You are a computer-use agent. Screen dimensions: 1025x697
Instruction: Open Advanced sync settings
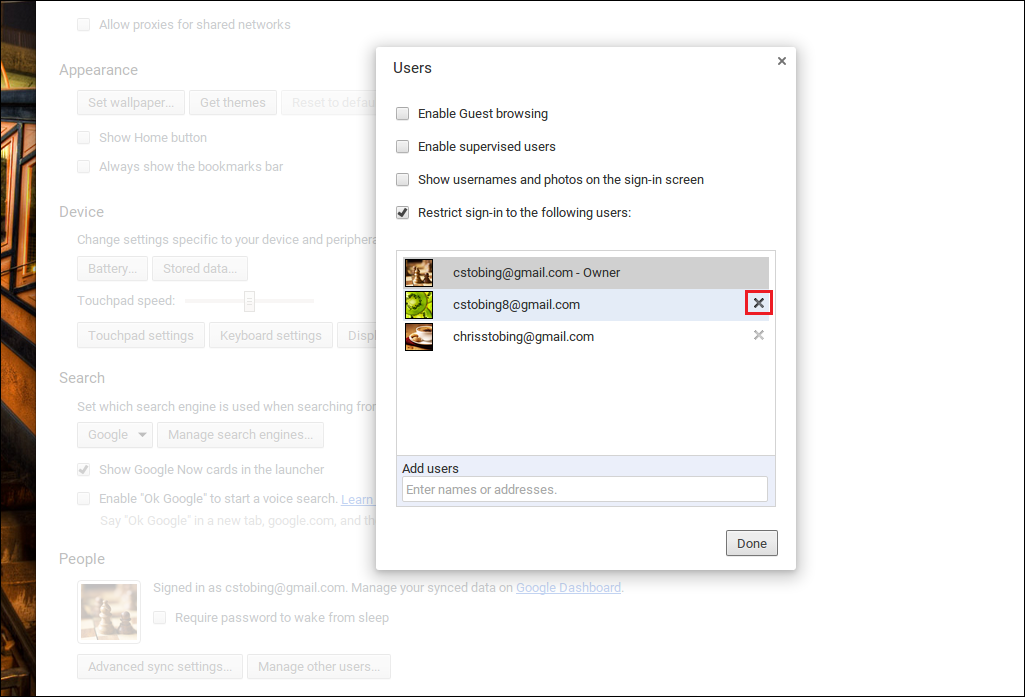pos(160,666)
